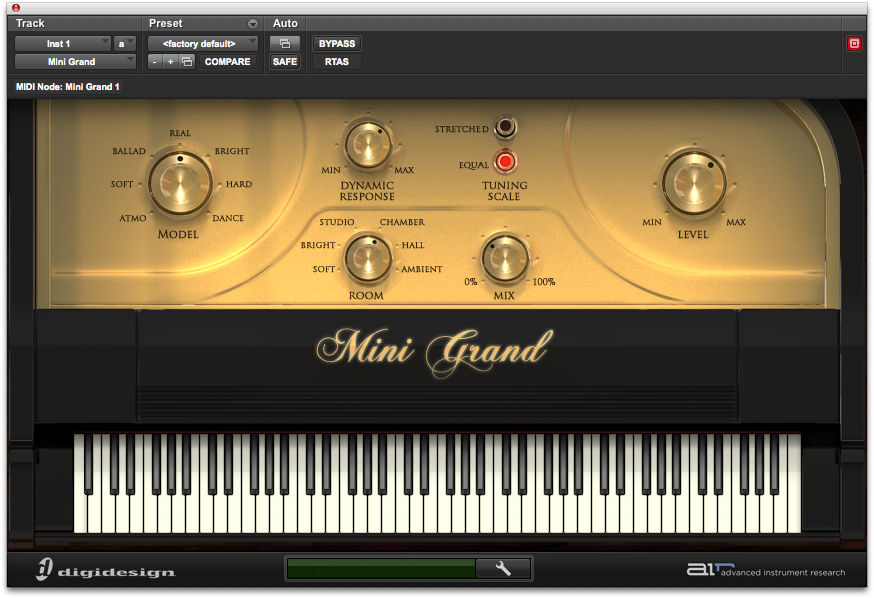Click the SOFT model label beside MODEL knob
This screenshot has height=598, width=874.
122,184
